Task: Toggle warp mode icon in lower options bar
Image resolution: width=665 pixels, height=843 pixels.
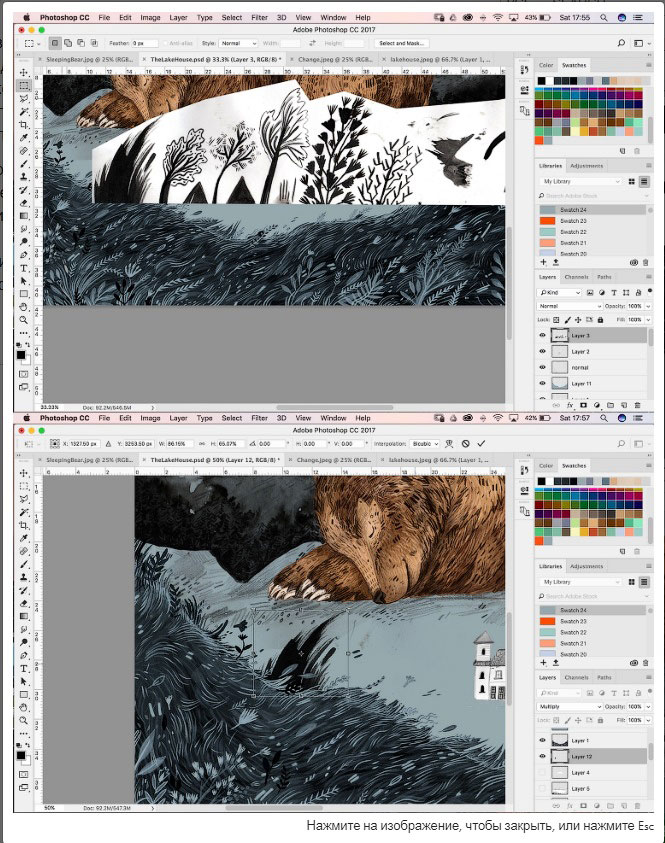Action: click(449, 444)
